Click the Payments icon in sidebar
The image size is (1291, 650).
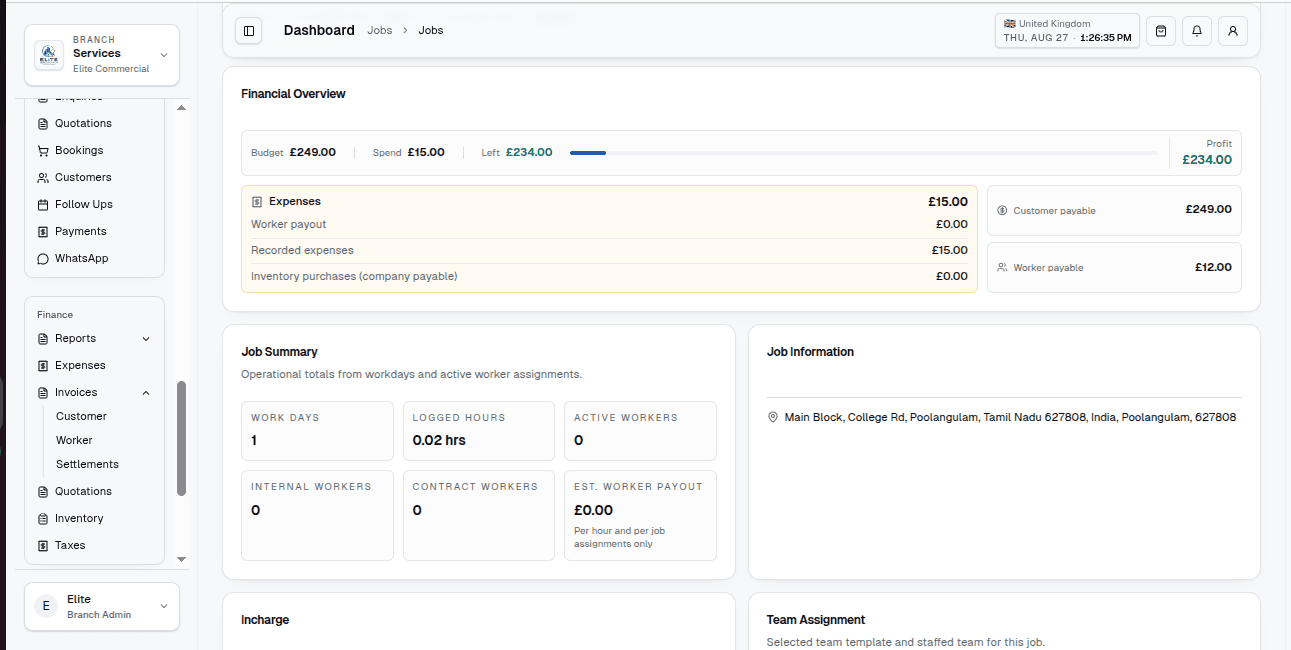click(x=43, y=232)
